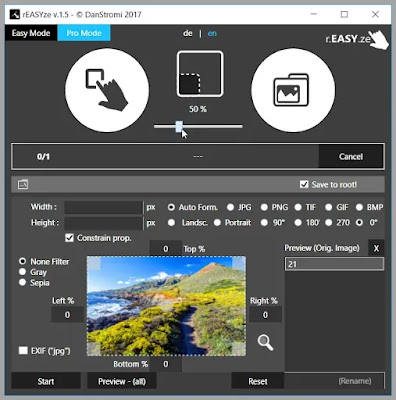This screenshot has height=400, width=396.
Task: Select Landsc. orientation radio button
Action: pos(171,222)
